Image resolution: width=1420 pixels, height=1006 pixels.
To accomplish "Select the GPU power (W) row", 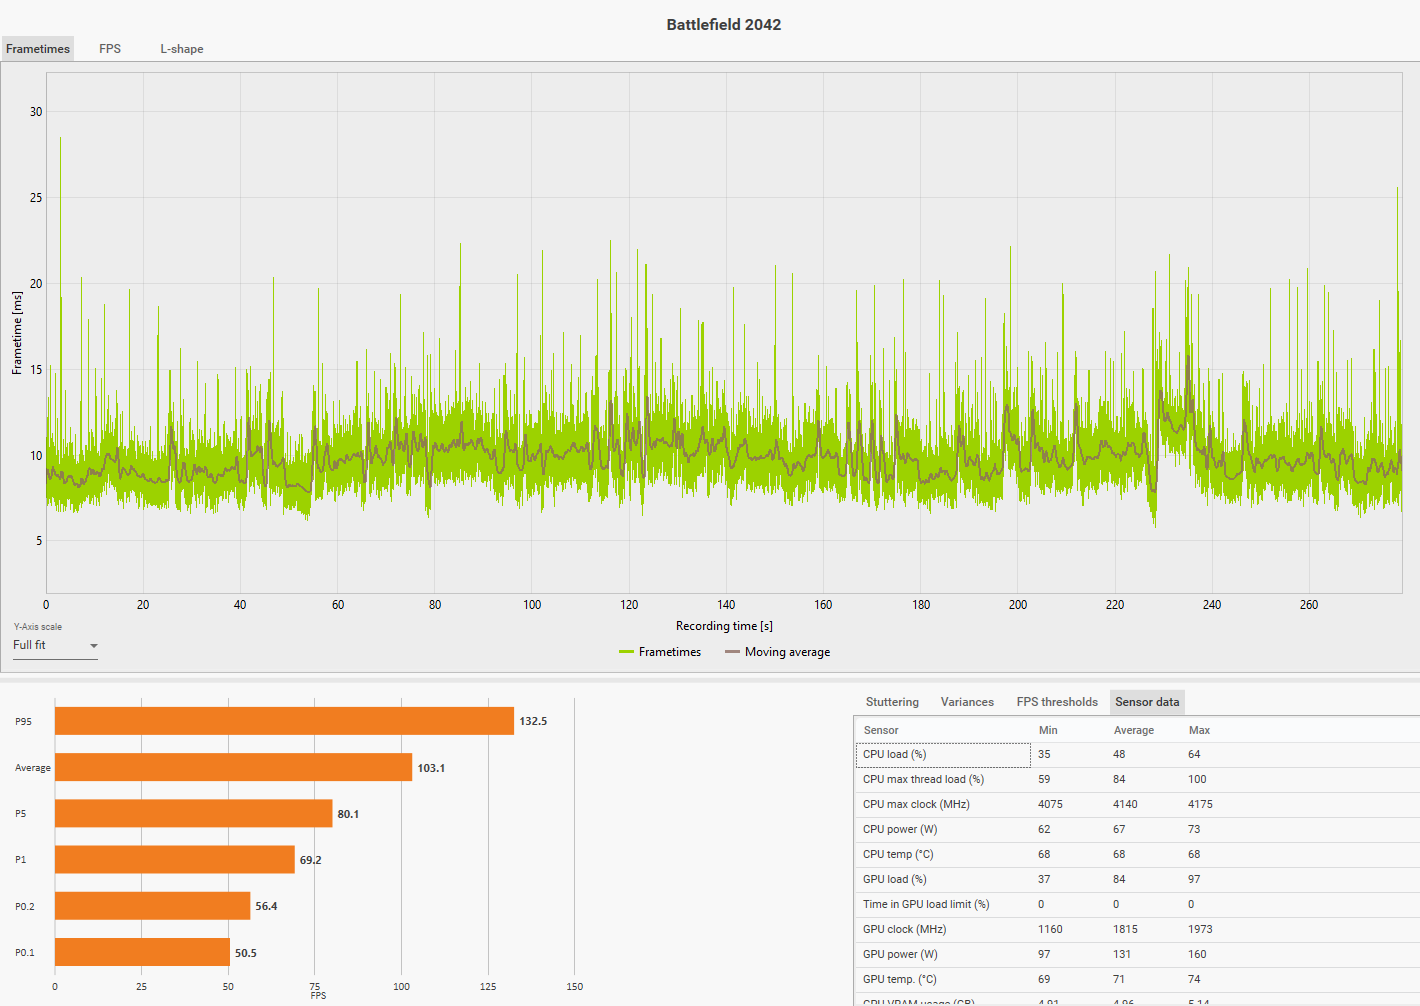I will click(x=1137, y=955).
